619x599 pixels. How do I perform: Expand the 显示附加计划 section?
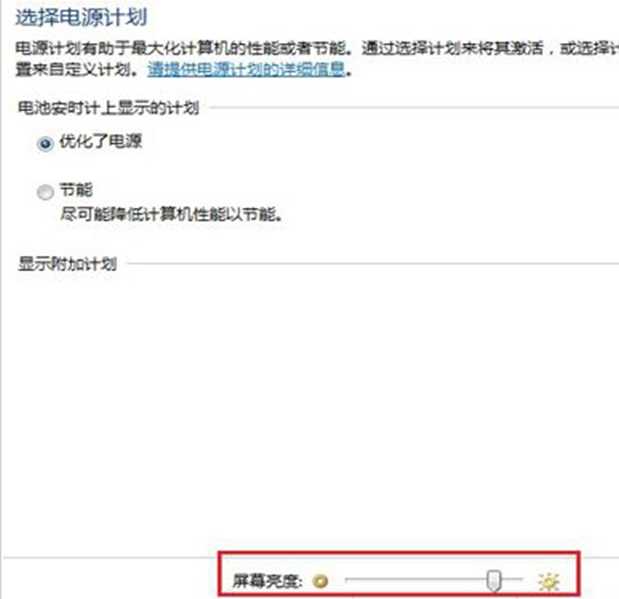pos(68,264)
